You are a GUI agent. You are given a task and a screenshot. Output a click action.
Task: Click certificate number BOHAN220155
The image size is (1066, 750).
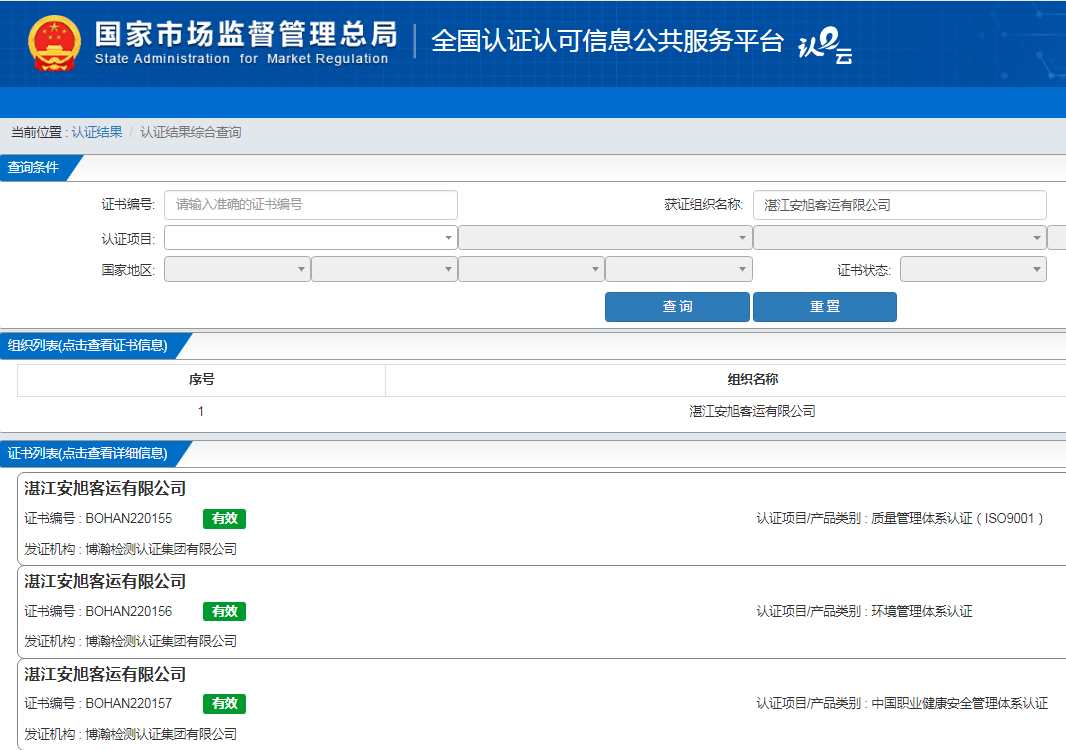tap(128, 518)
